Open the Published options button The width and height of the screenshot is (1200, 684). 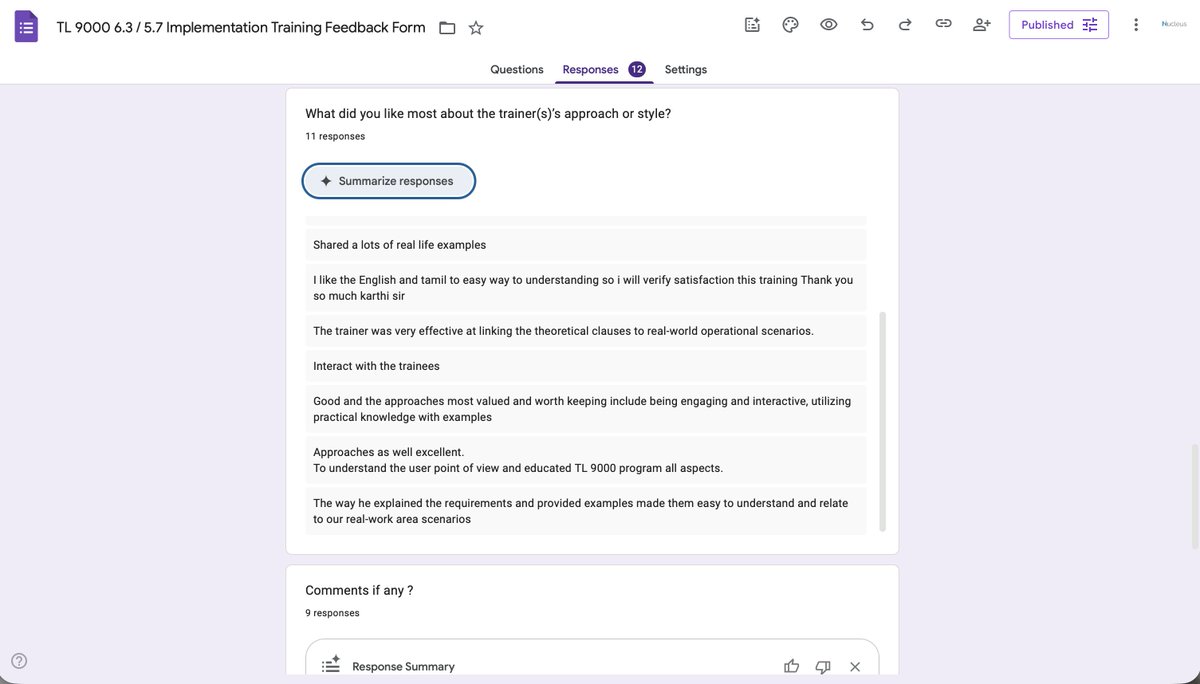(1059, 25)
